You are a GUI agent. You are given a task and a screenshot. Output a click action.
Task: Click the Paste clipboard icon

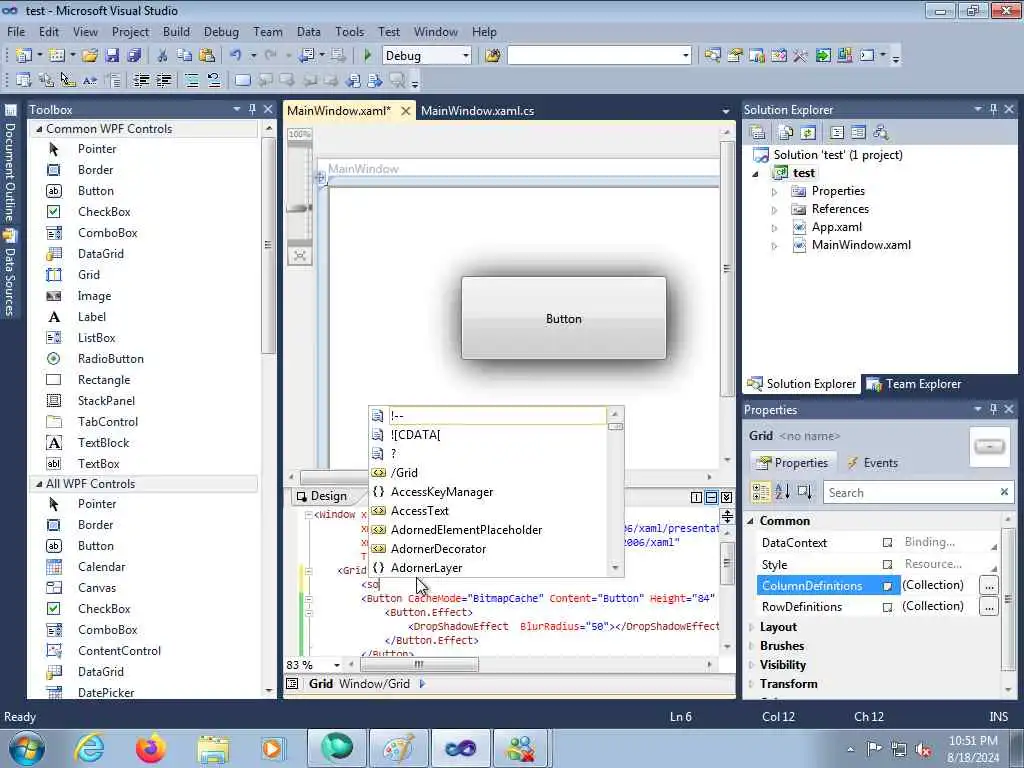[x=207, y=56]
